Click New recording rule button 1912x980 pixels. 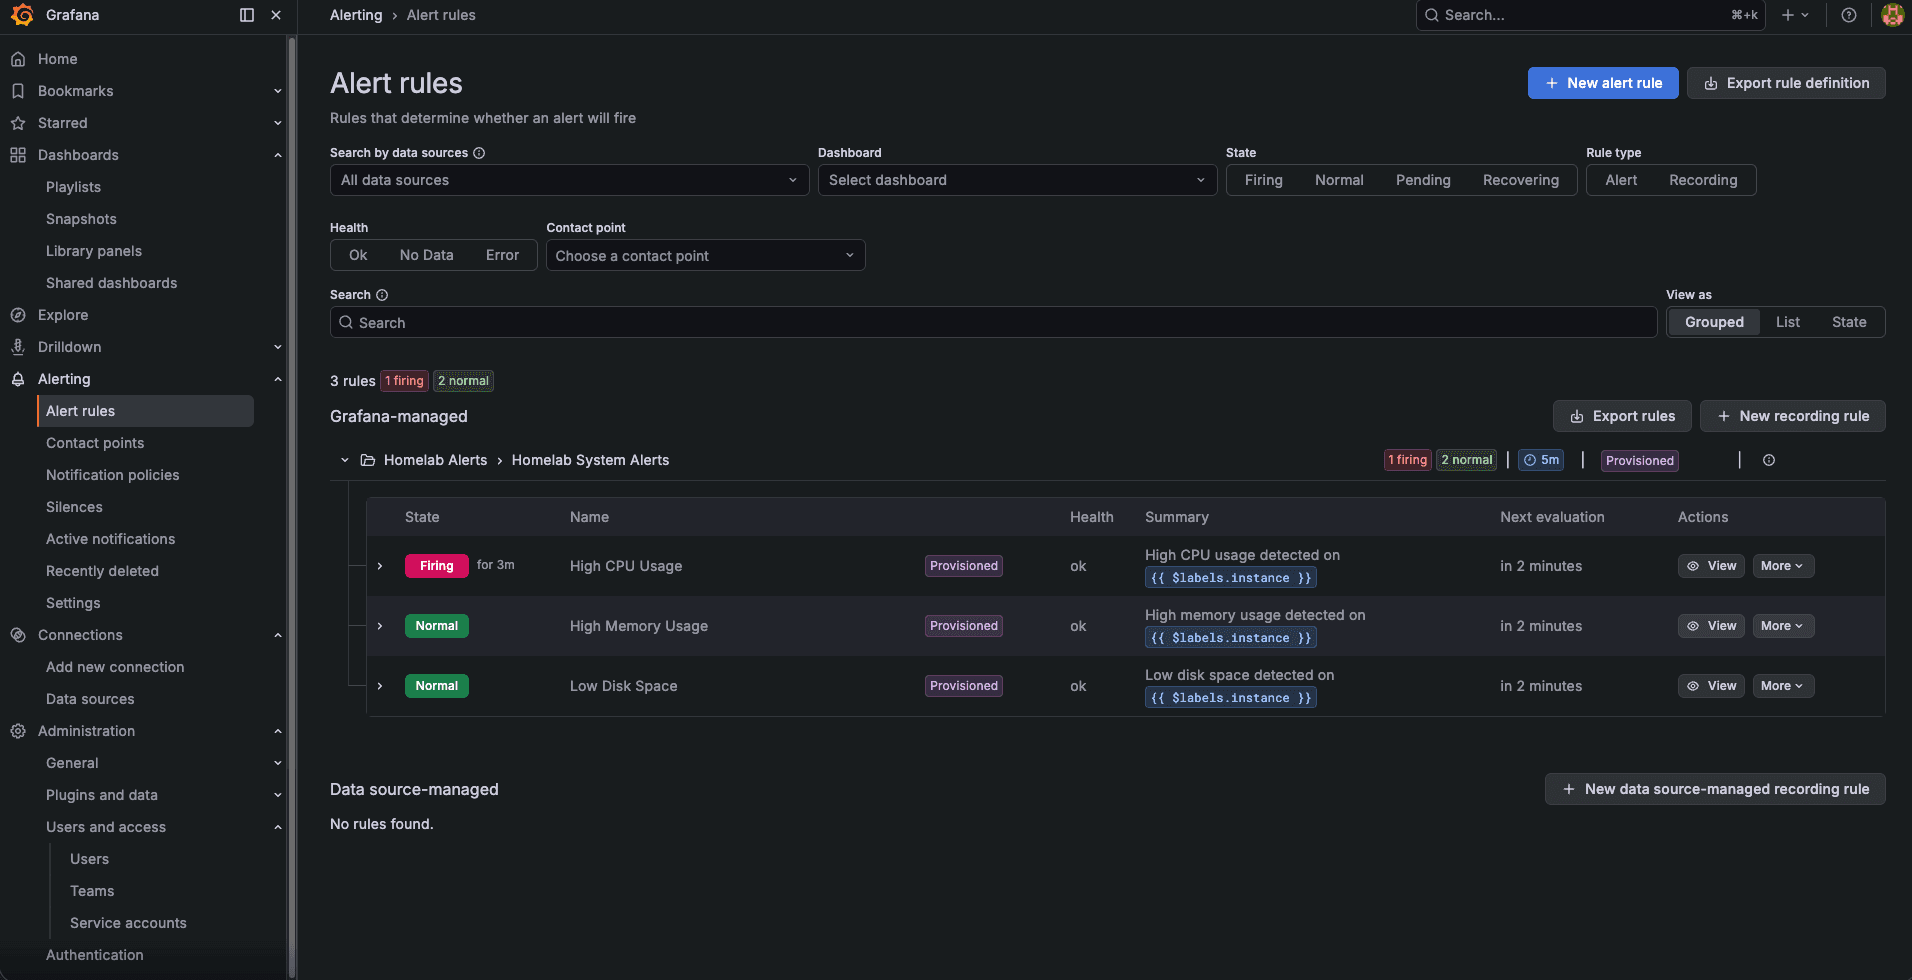point(1792,416)
